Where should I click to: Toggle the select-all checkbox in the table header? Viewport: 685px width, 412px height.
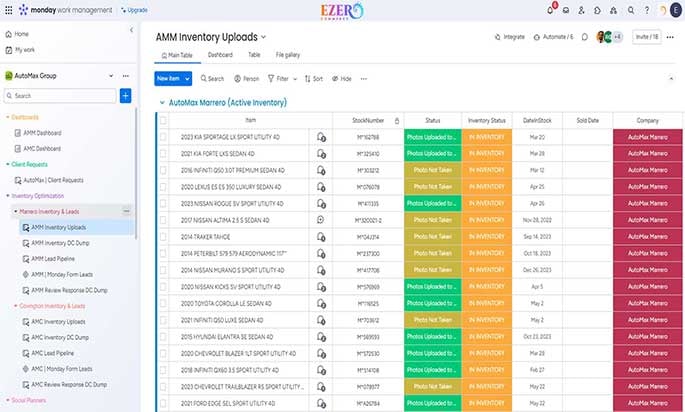pyautogui.click(x=163, y=121)
